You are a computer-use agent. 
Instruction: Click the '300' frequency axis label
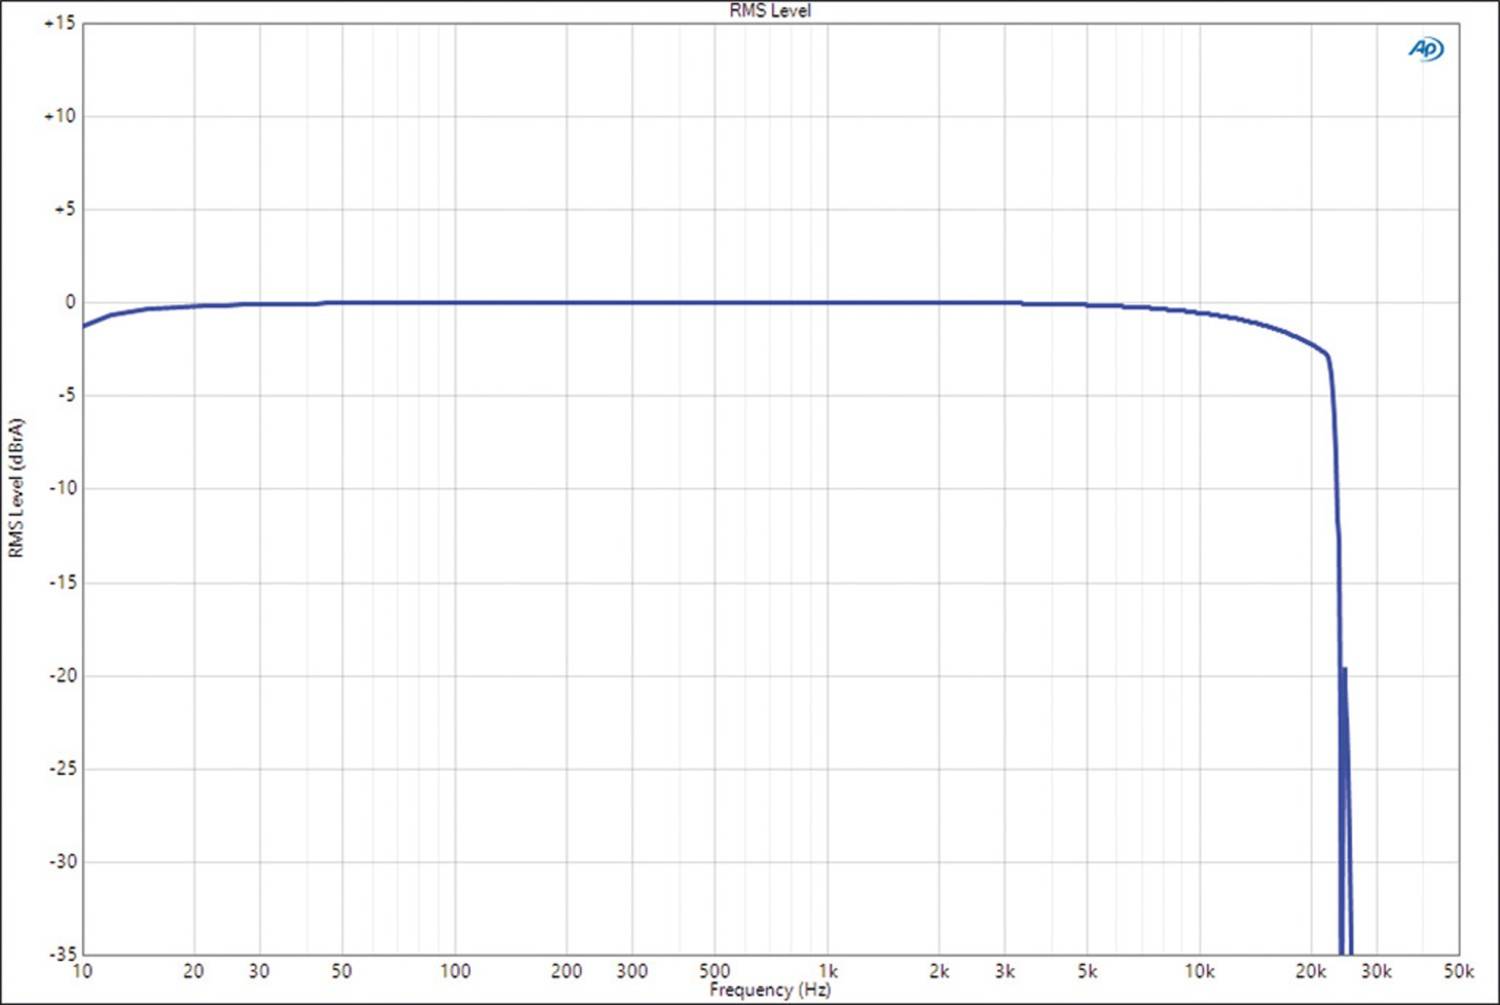pyautogui.click(x=632, y=971)
